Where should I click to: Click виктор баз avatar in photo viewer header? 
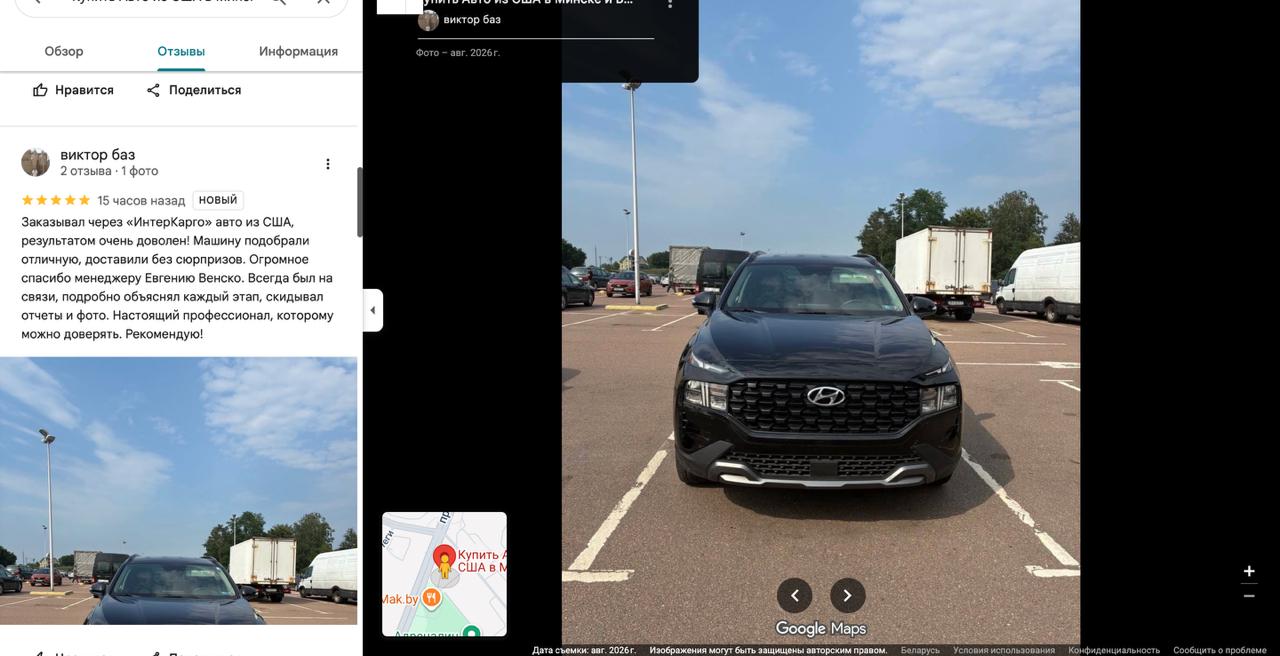coord(428,20)
